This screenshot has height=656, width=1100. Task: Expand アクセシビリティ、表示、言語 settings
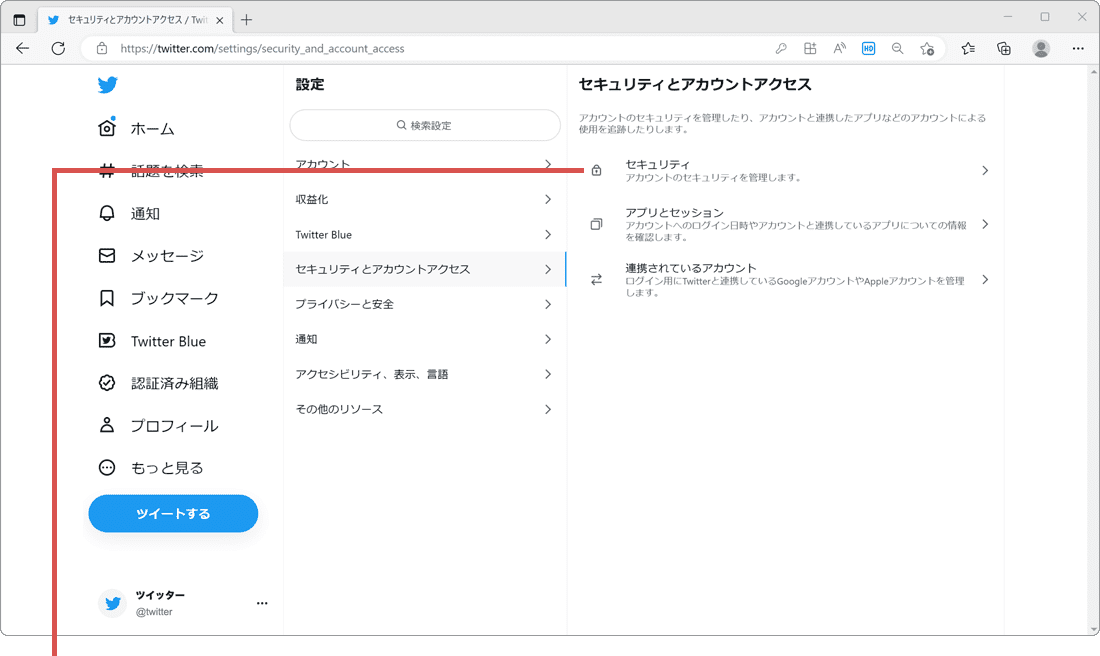[548, 374]
